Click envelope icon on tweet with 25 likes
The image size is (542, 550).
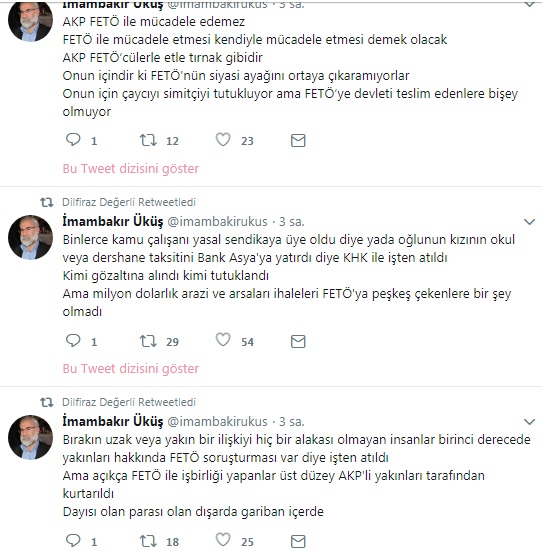298,541
